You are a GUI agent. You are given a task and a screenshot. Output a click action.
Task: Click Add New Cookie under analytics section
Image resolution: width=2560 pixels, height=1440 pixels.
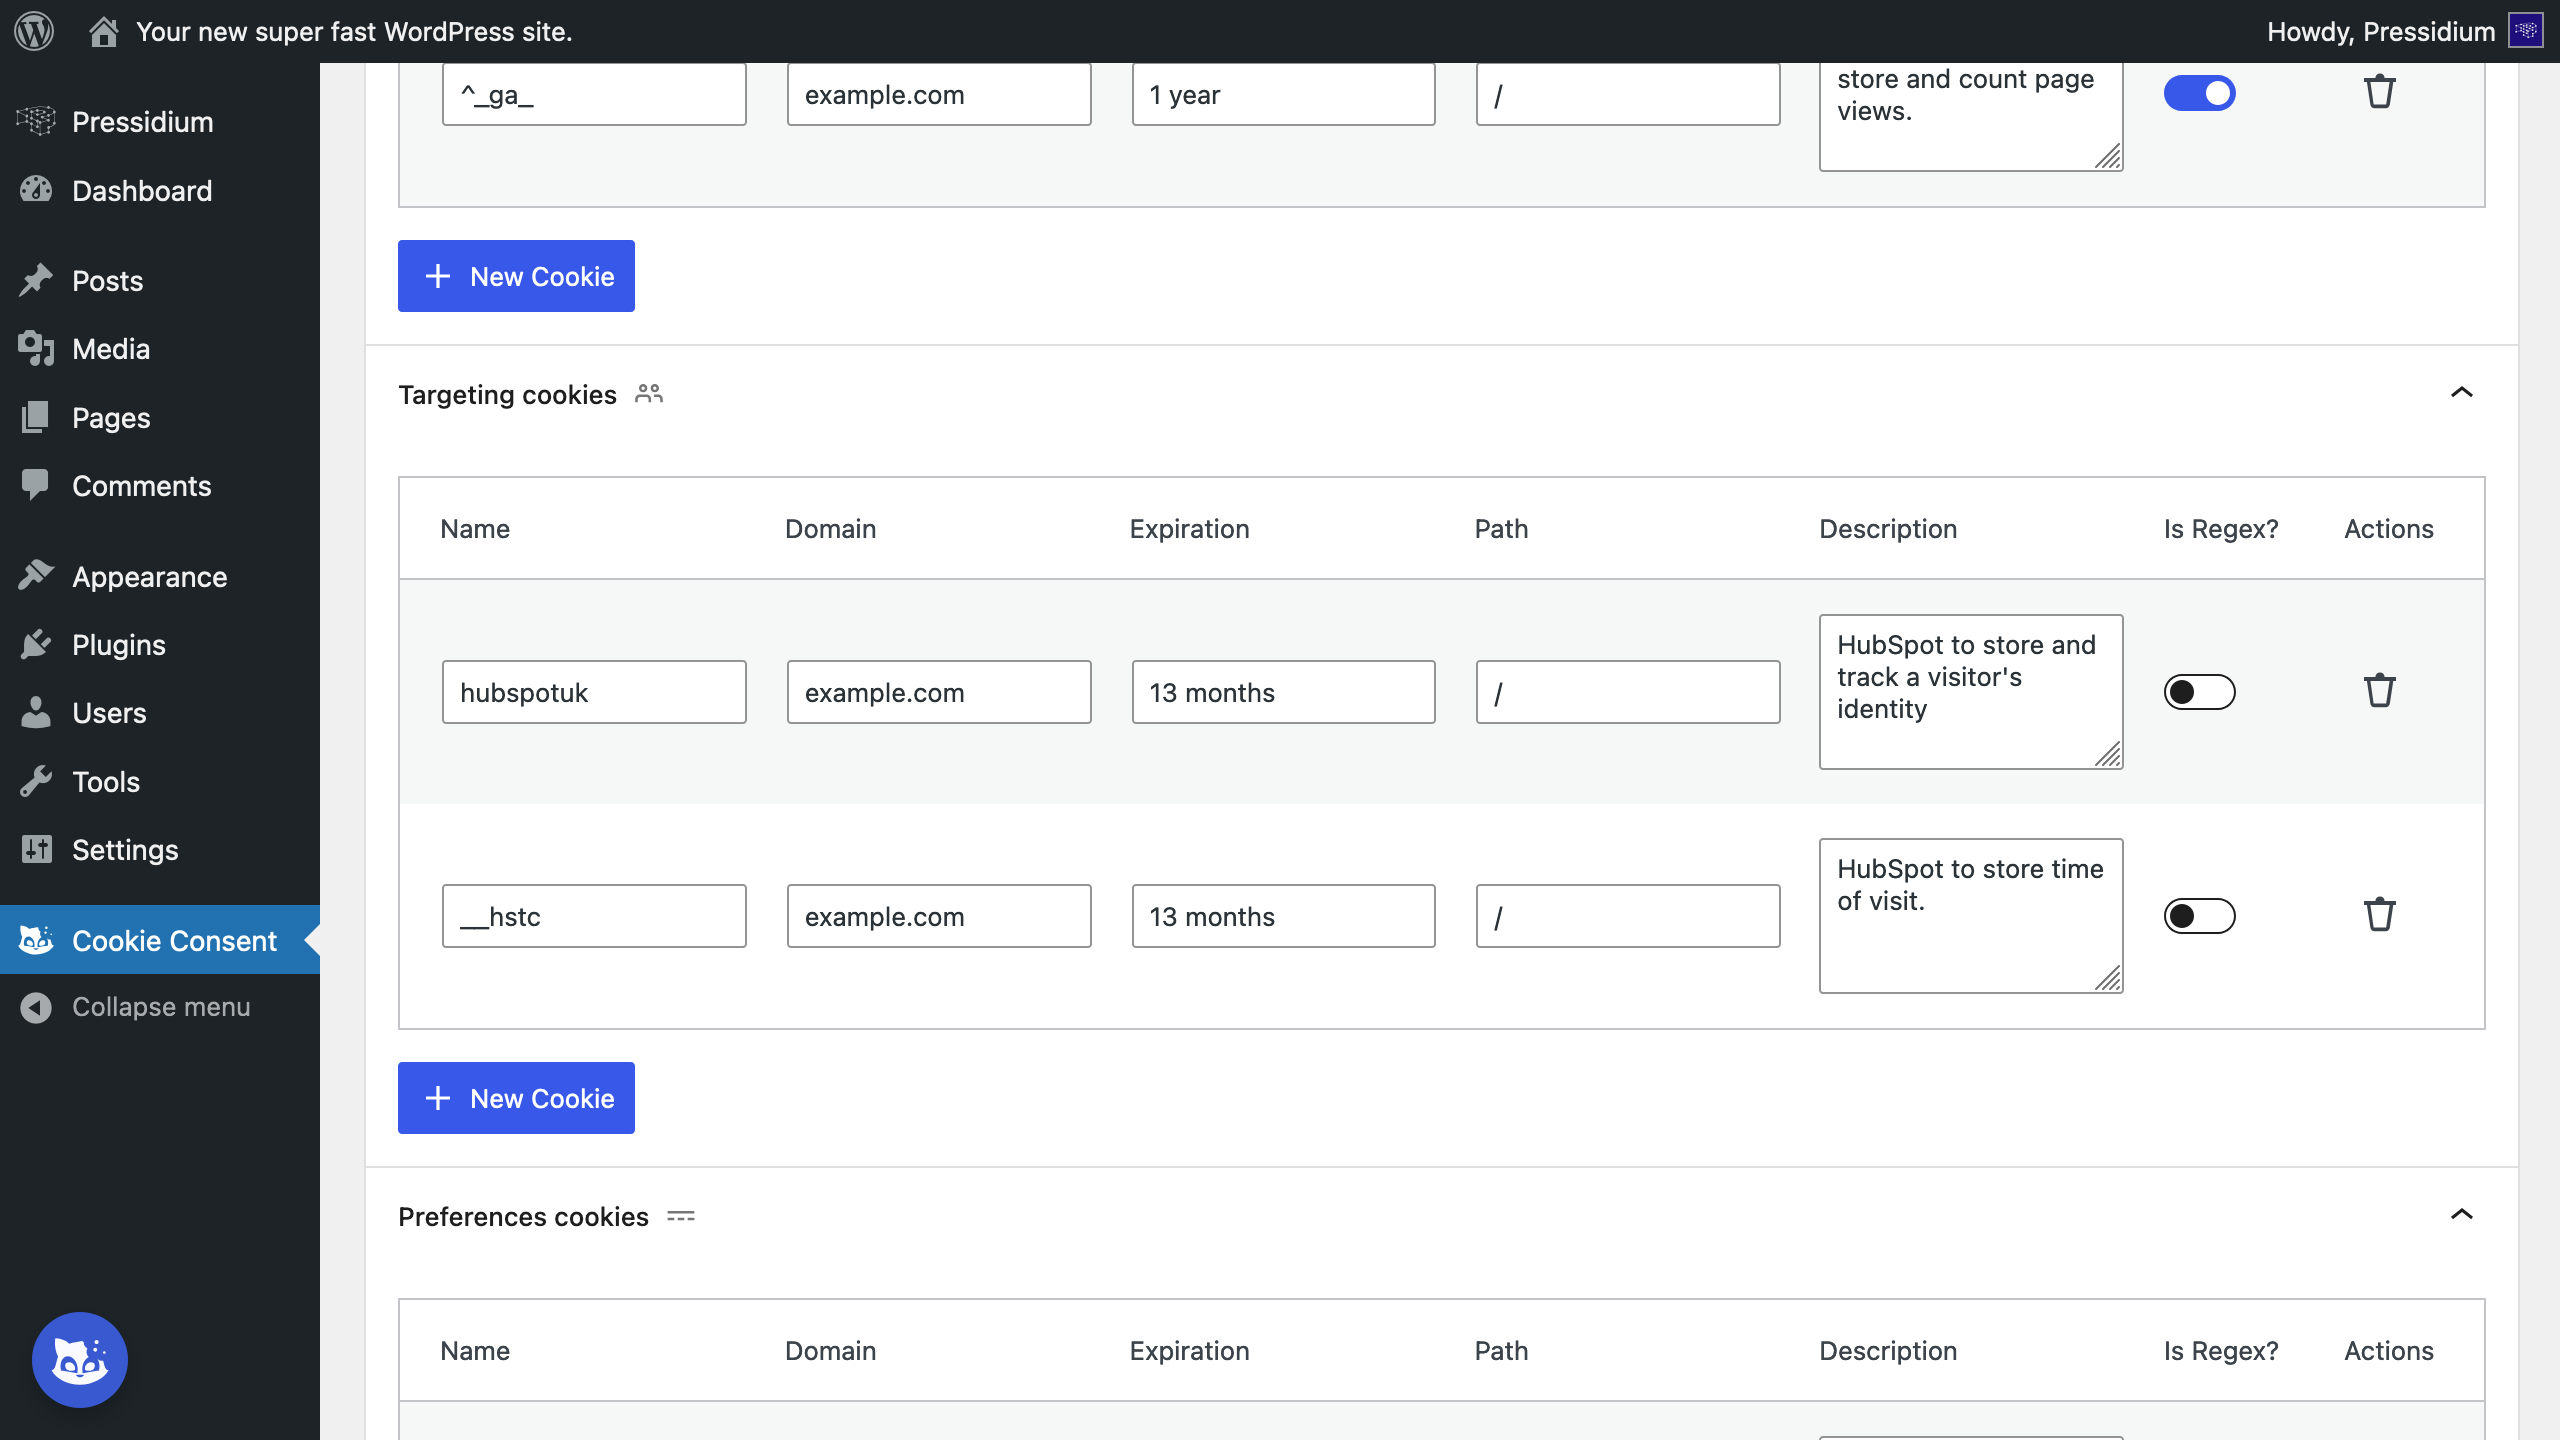pyautogui.click(x=517, y=276)
